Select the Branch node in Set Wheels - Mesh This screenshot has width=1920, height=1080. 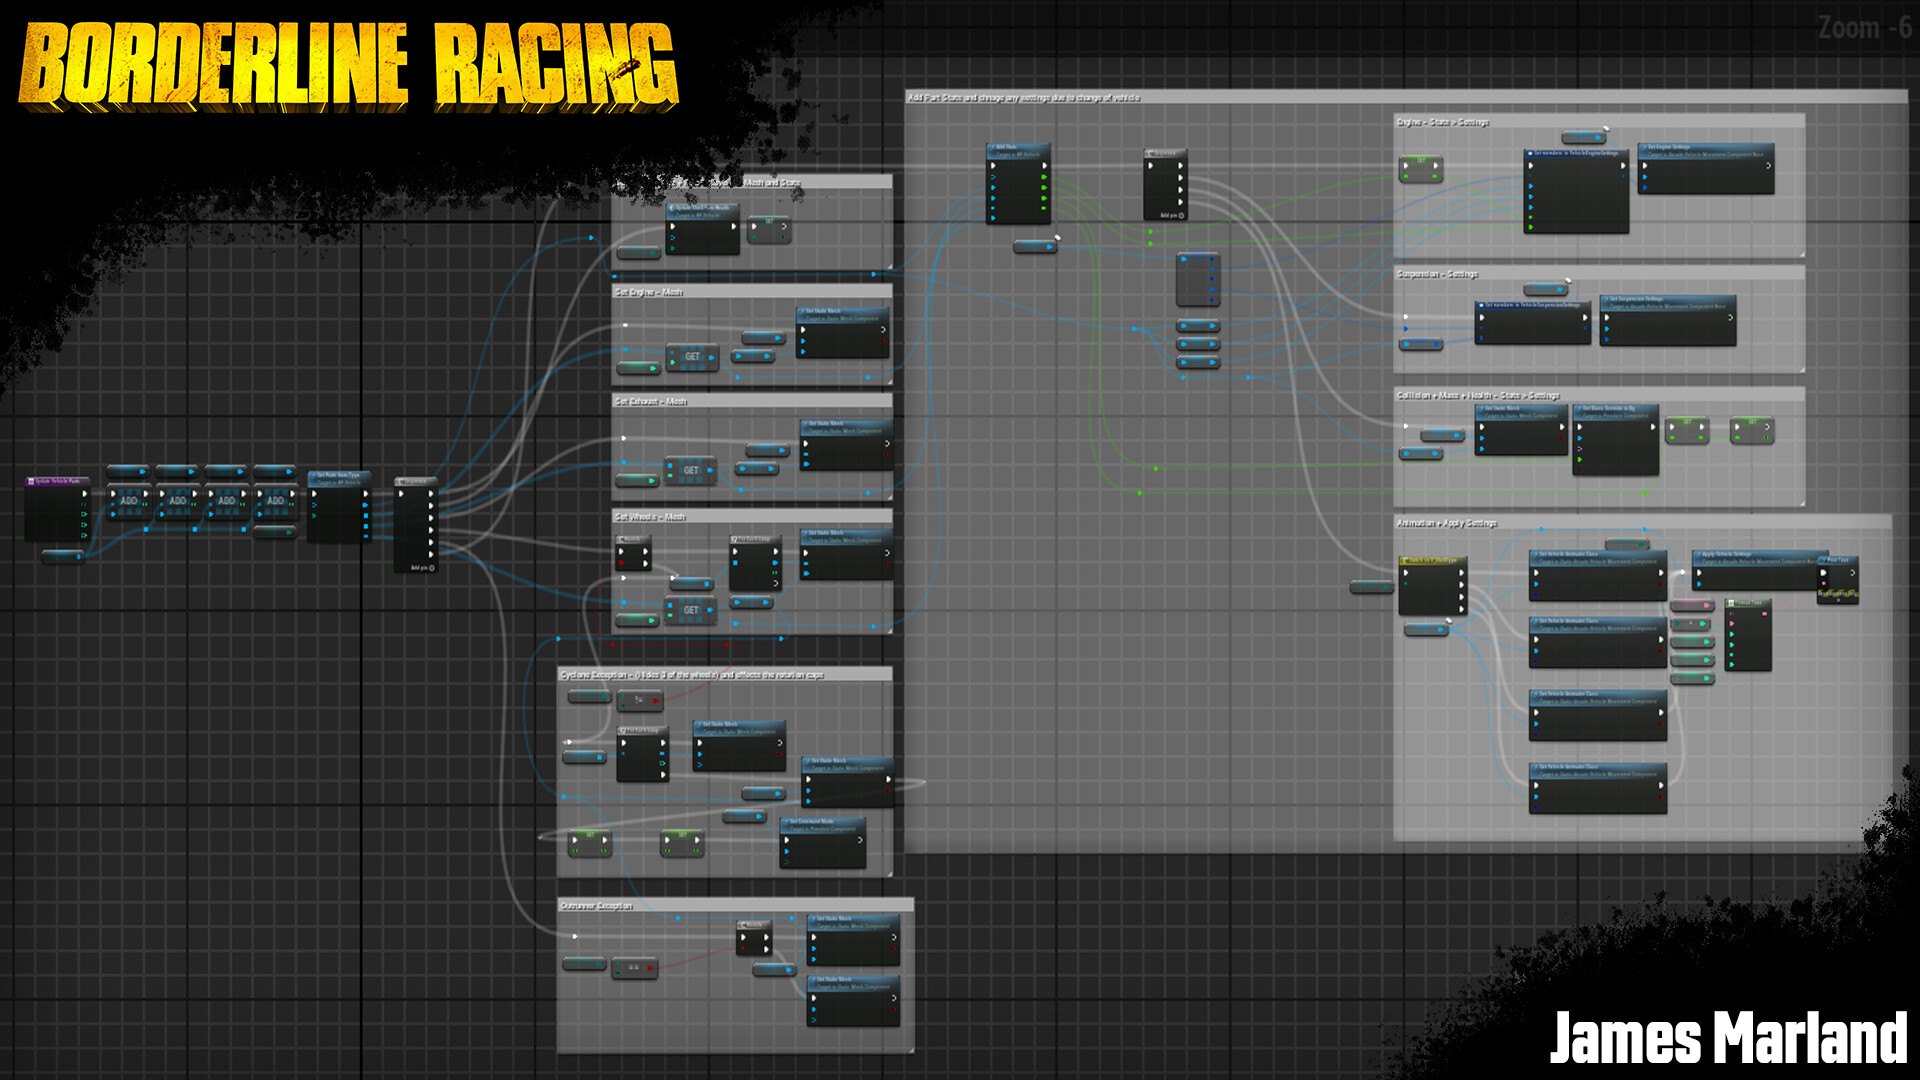pyautogui.click(x=633, y=553)
